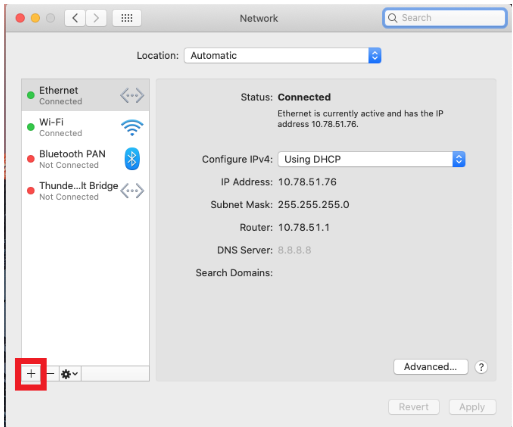Select Bluetooth PAN in the list

(x=85, y=159)
